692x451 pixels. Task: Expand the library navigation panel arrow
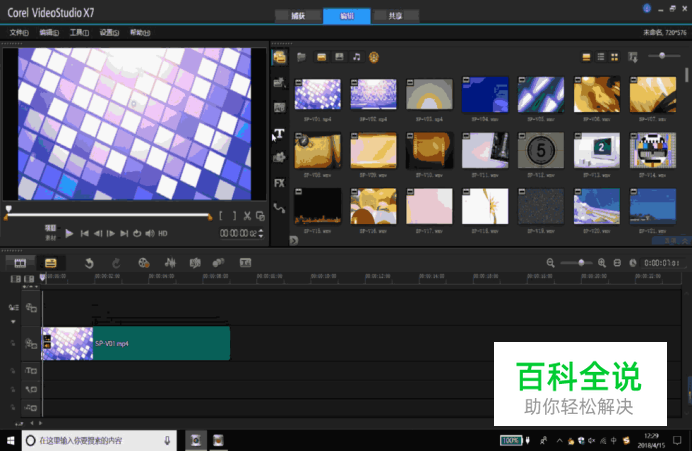pyautogui.click(x=294, y=240)
